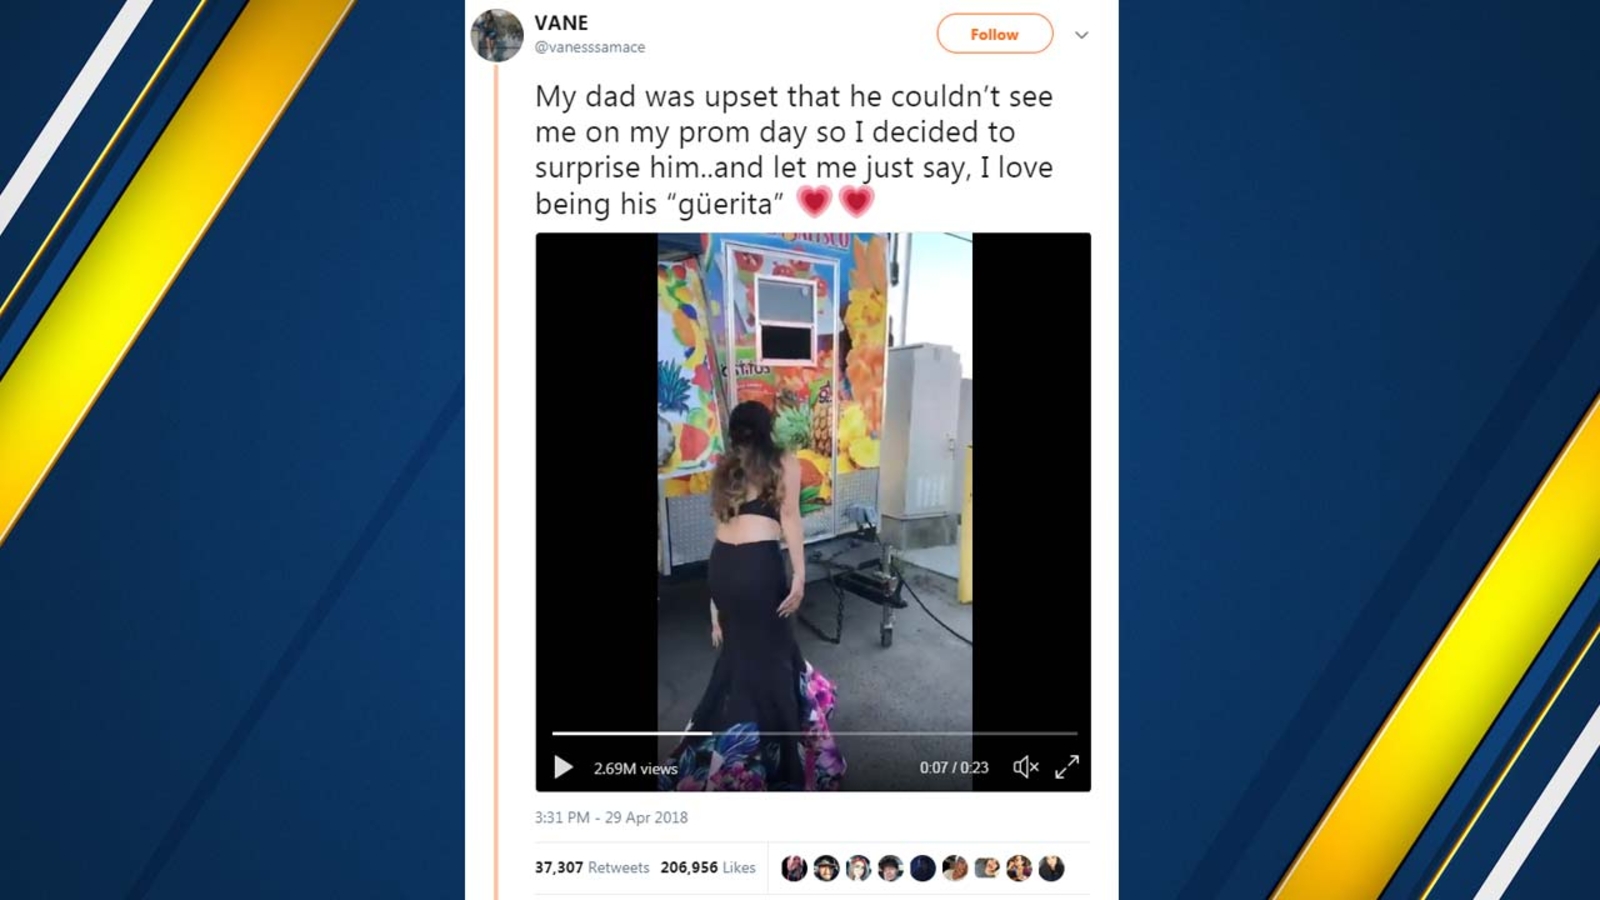Play the embedded tweet video

point(563,767)
